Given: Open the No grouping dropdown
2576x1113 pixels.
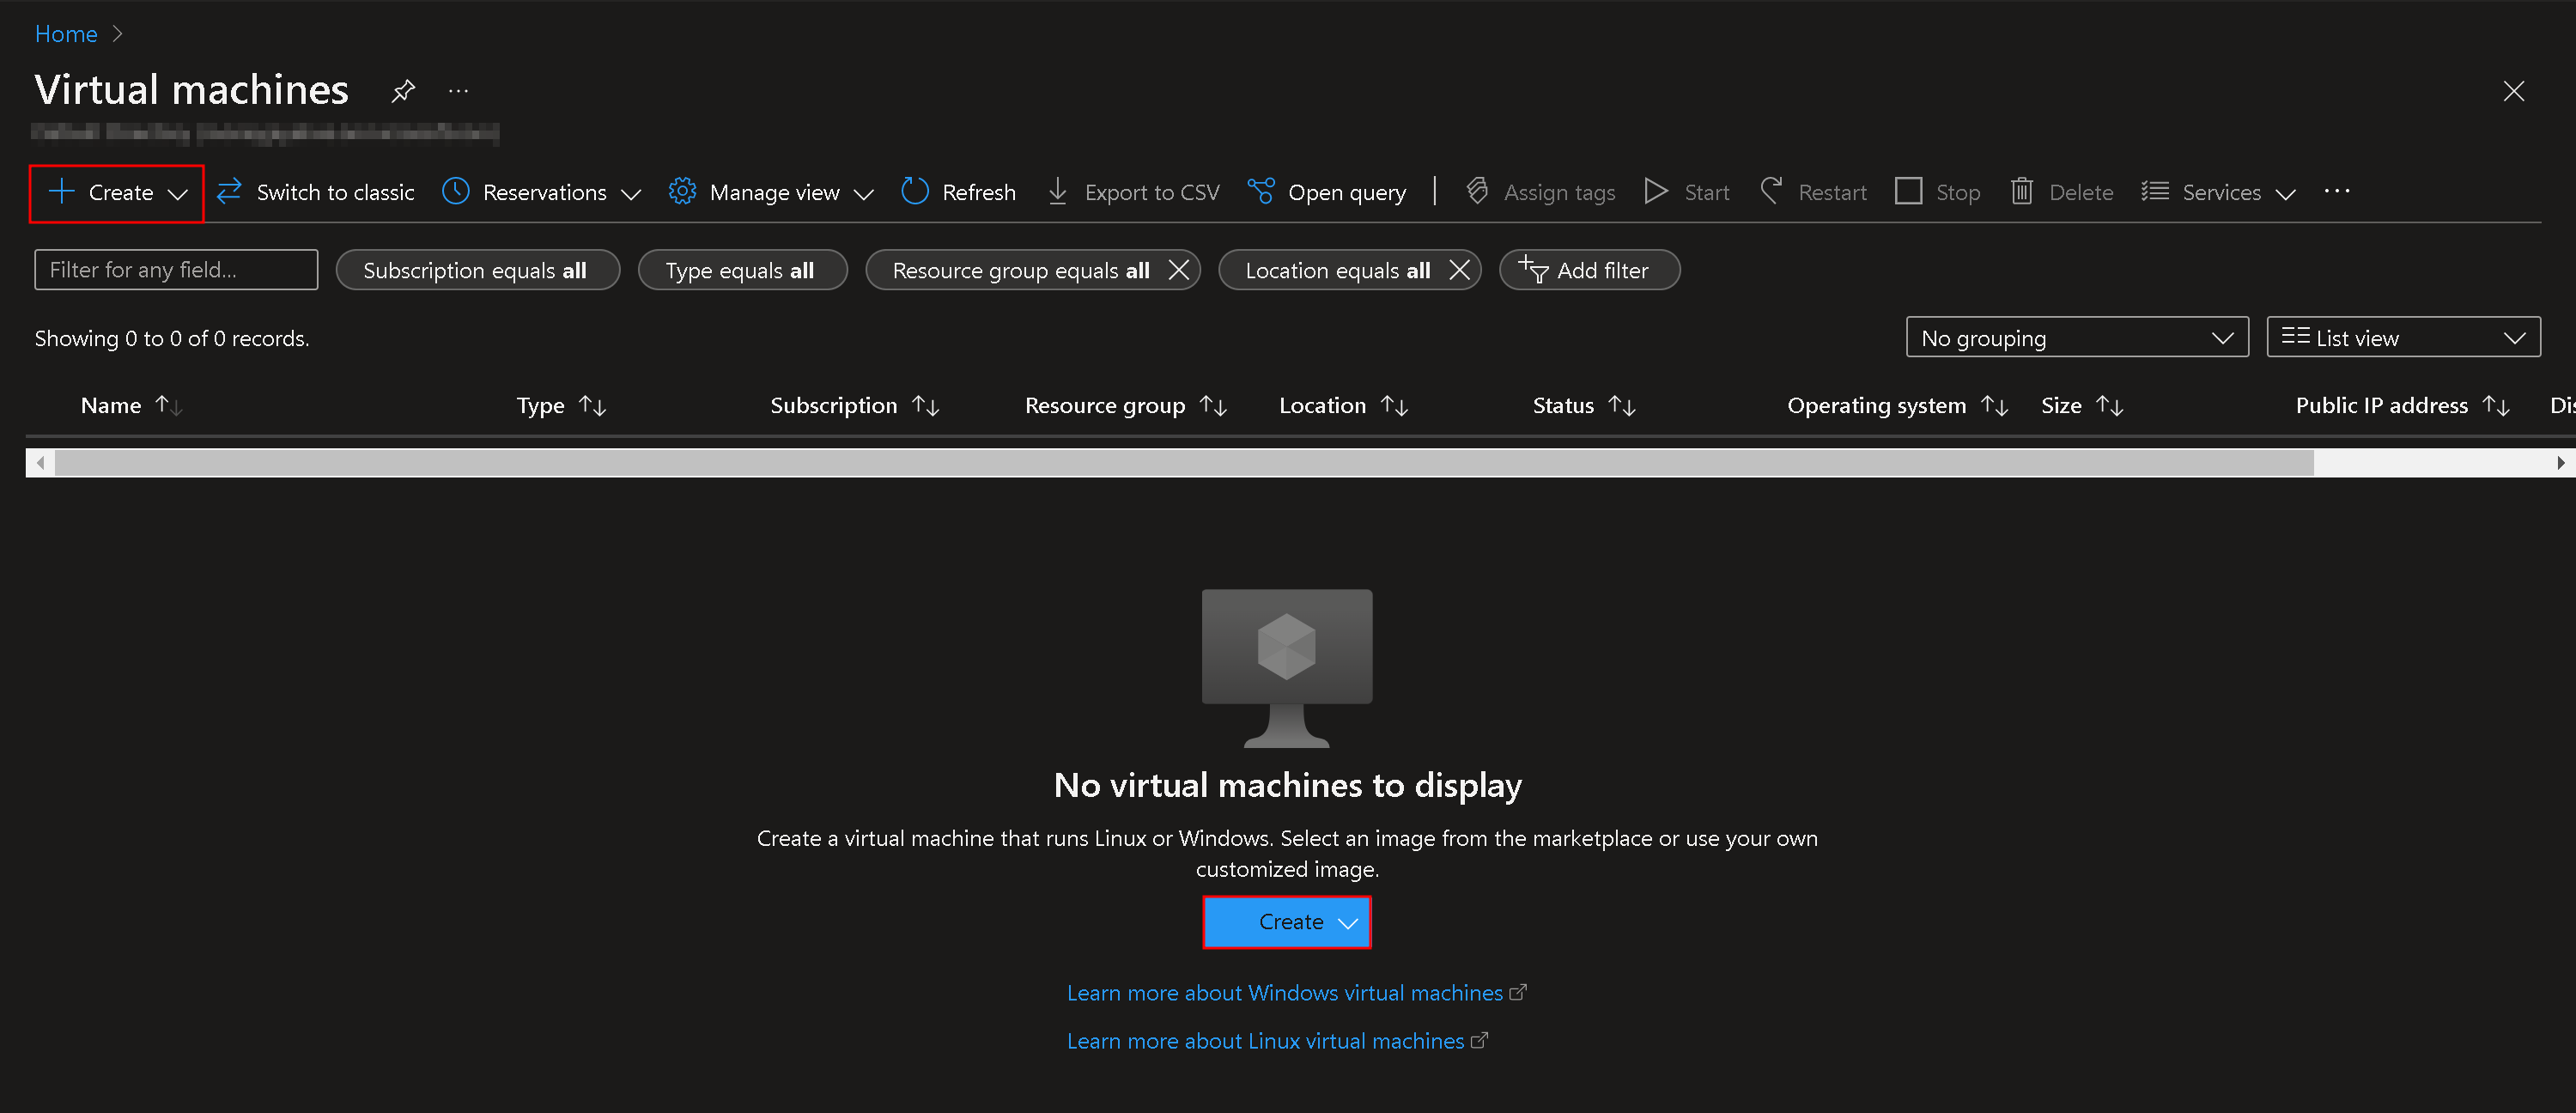Looking at the screenshot, I should click(2077, 337).
